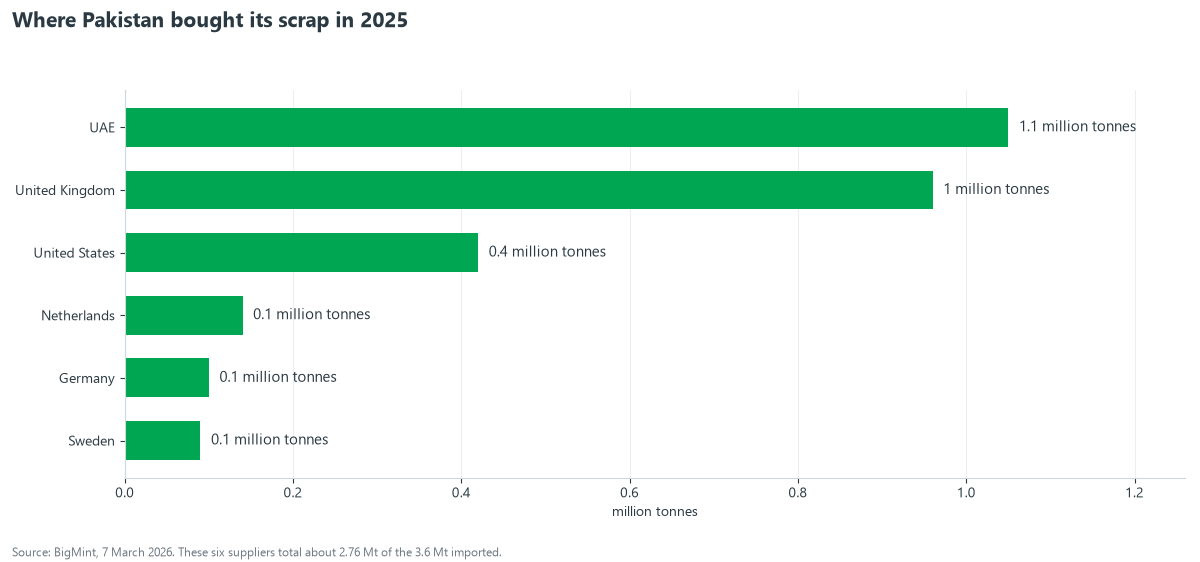The image size is (1200, 562).
Task: Click the United Kingdom axis label
Action: click(x=65, y=190)
